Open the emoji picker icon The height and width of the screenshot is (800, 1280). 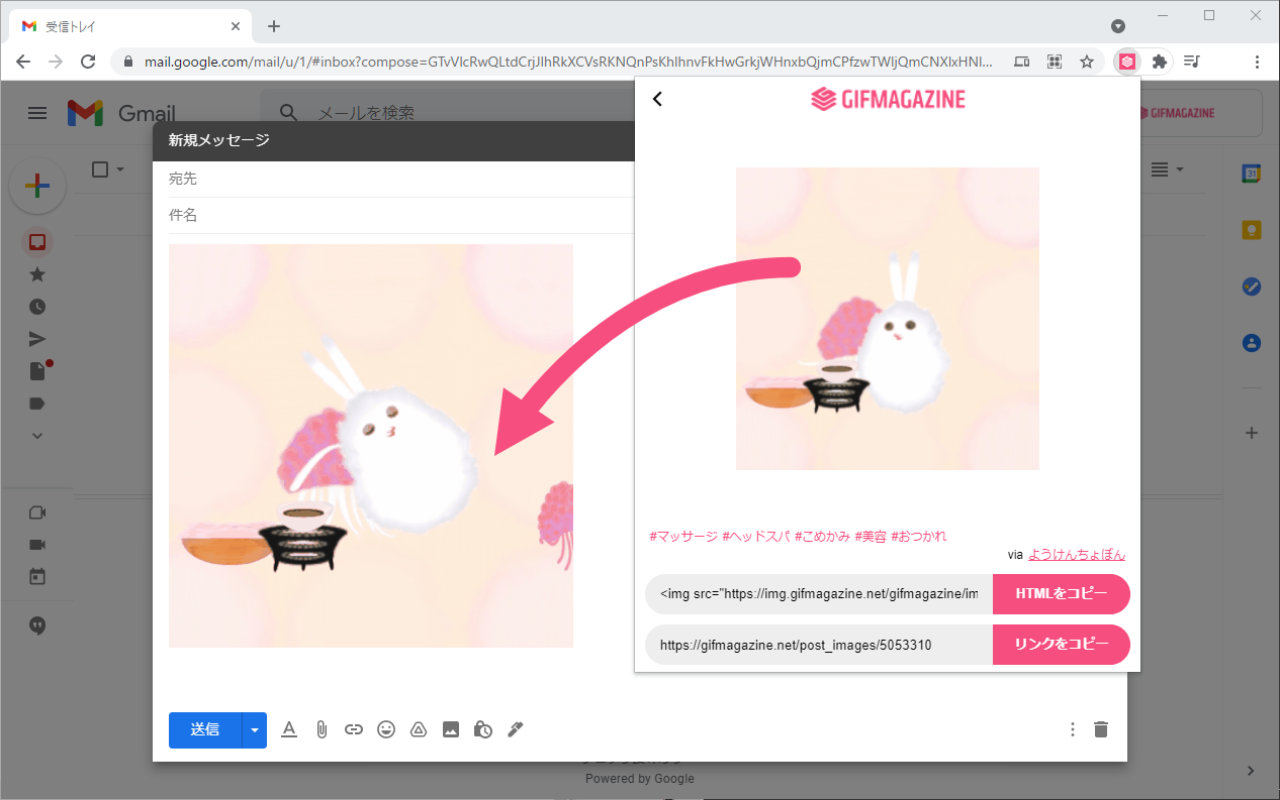click(386, 730)
